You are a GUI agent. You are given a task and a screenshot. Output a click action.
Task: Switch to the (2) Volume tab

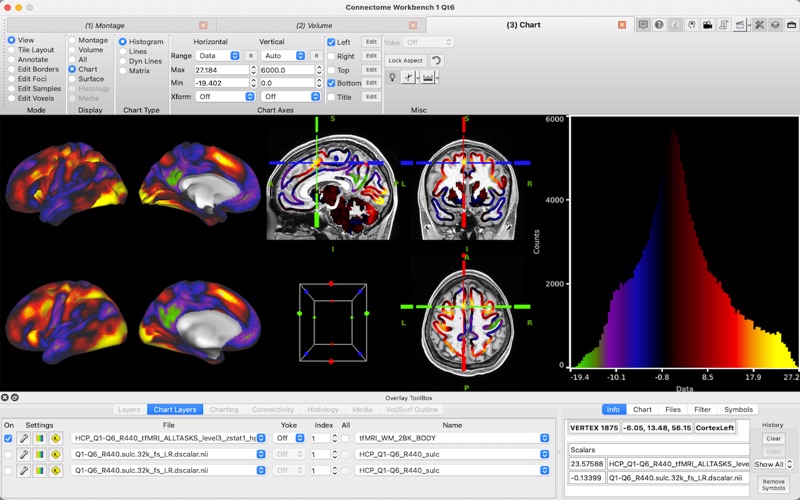coord(314,26)
